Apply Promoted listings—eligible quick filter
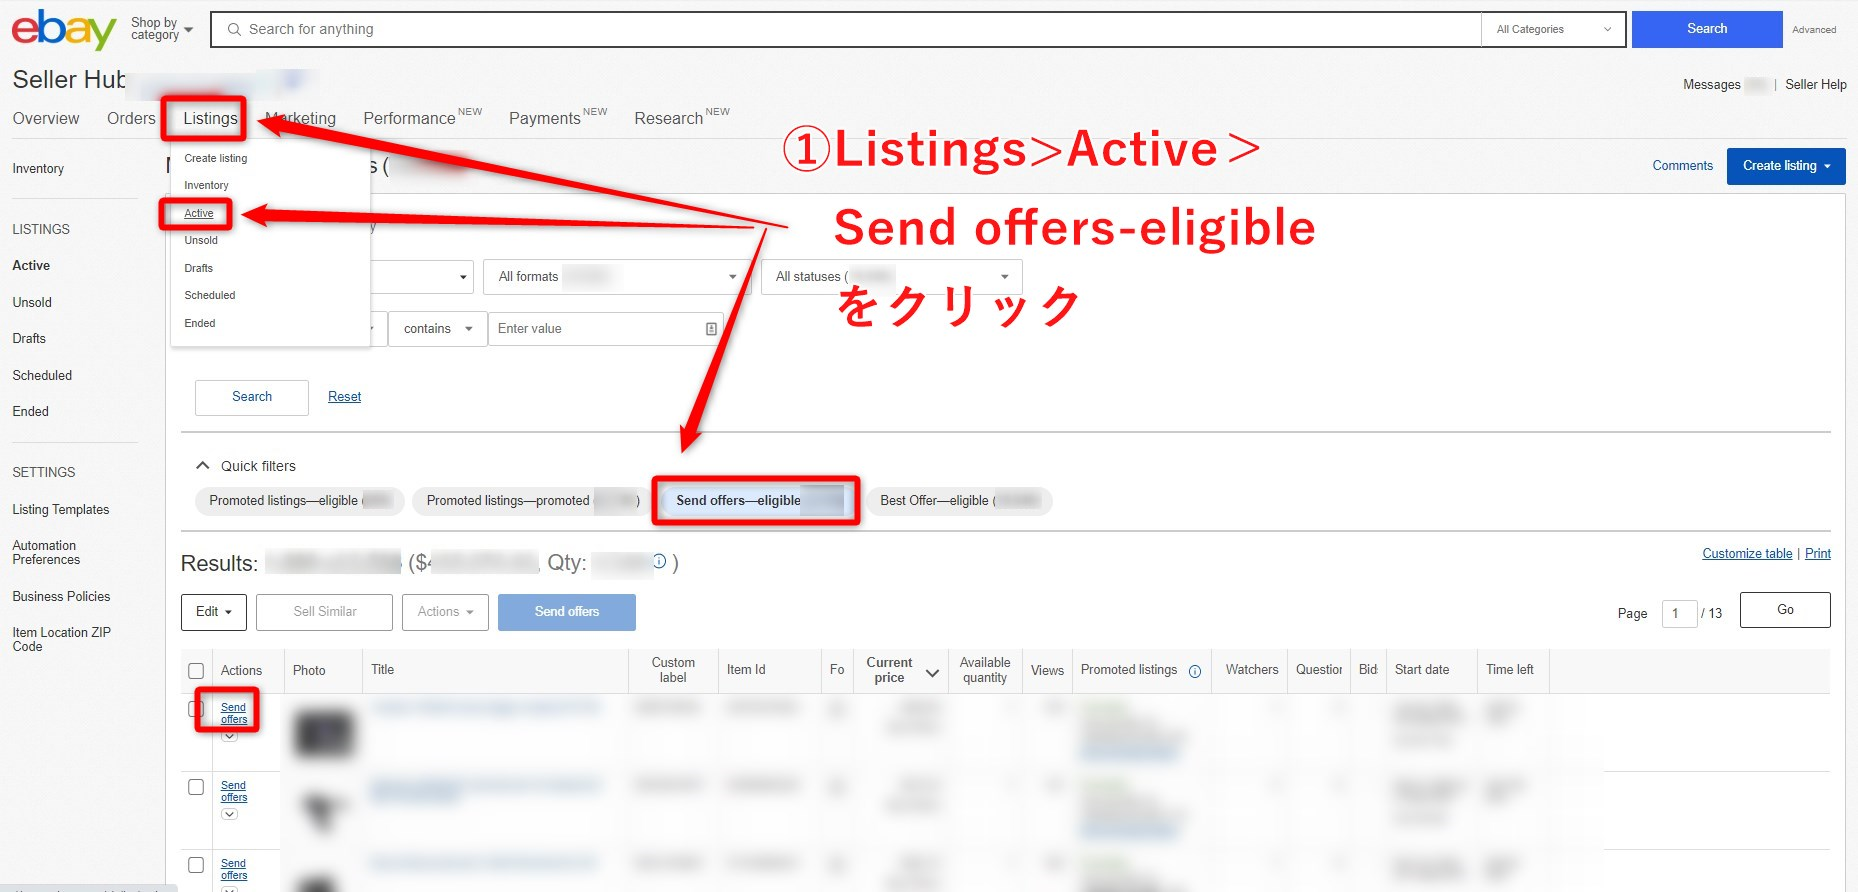 coord(299,501)
